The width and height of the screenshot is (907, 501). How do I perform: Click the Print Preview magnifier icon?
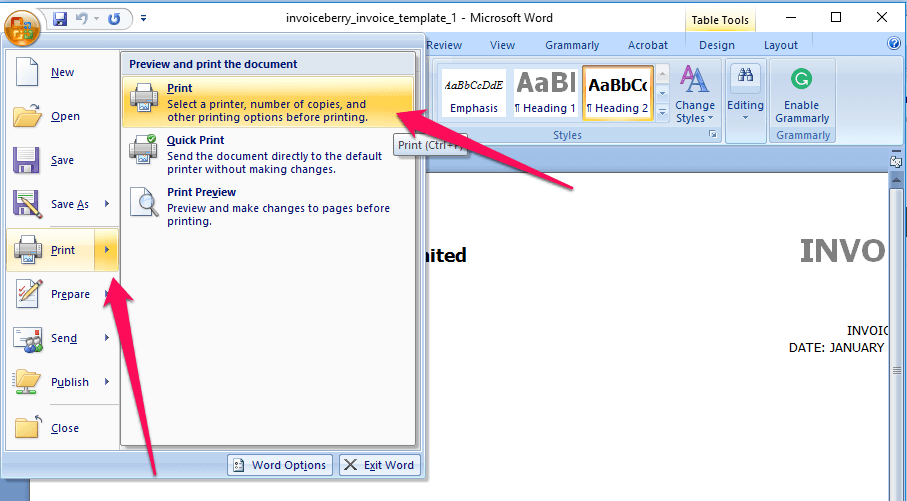coord(143,201)
